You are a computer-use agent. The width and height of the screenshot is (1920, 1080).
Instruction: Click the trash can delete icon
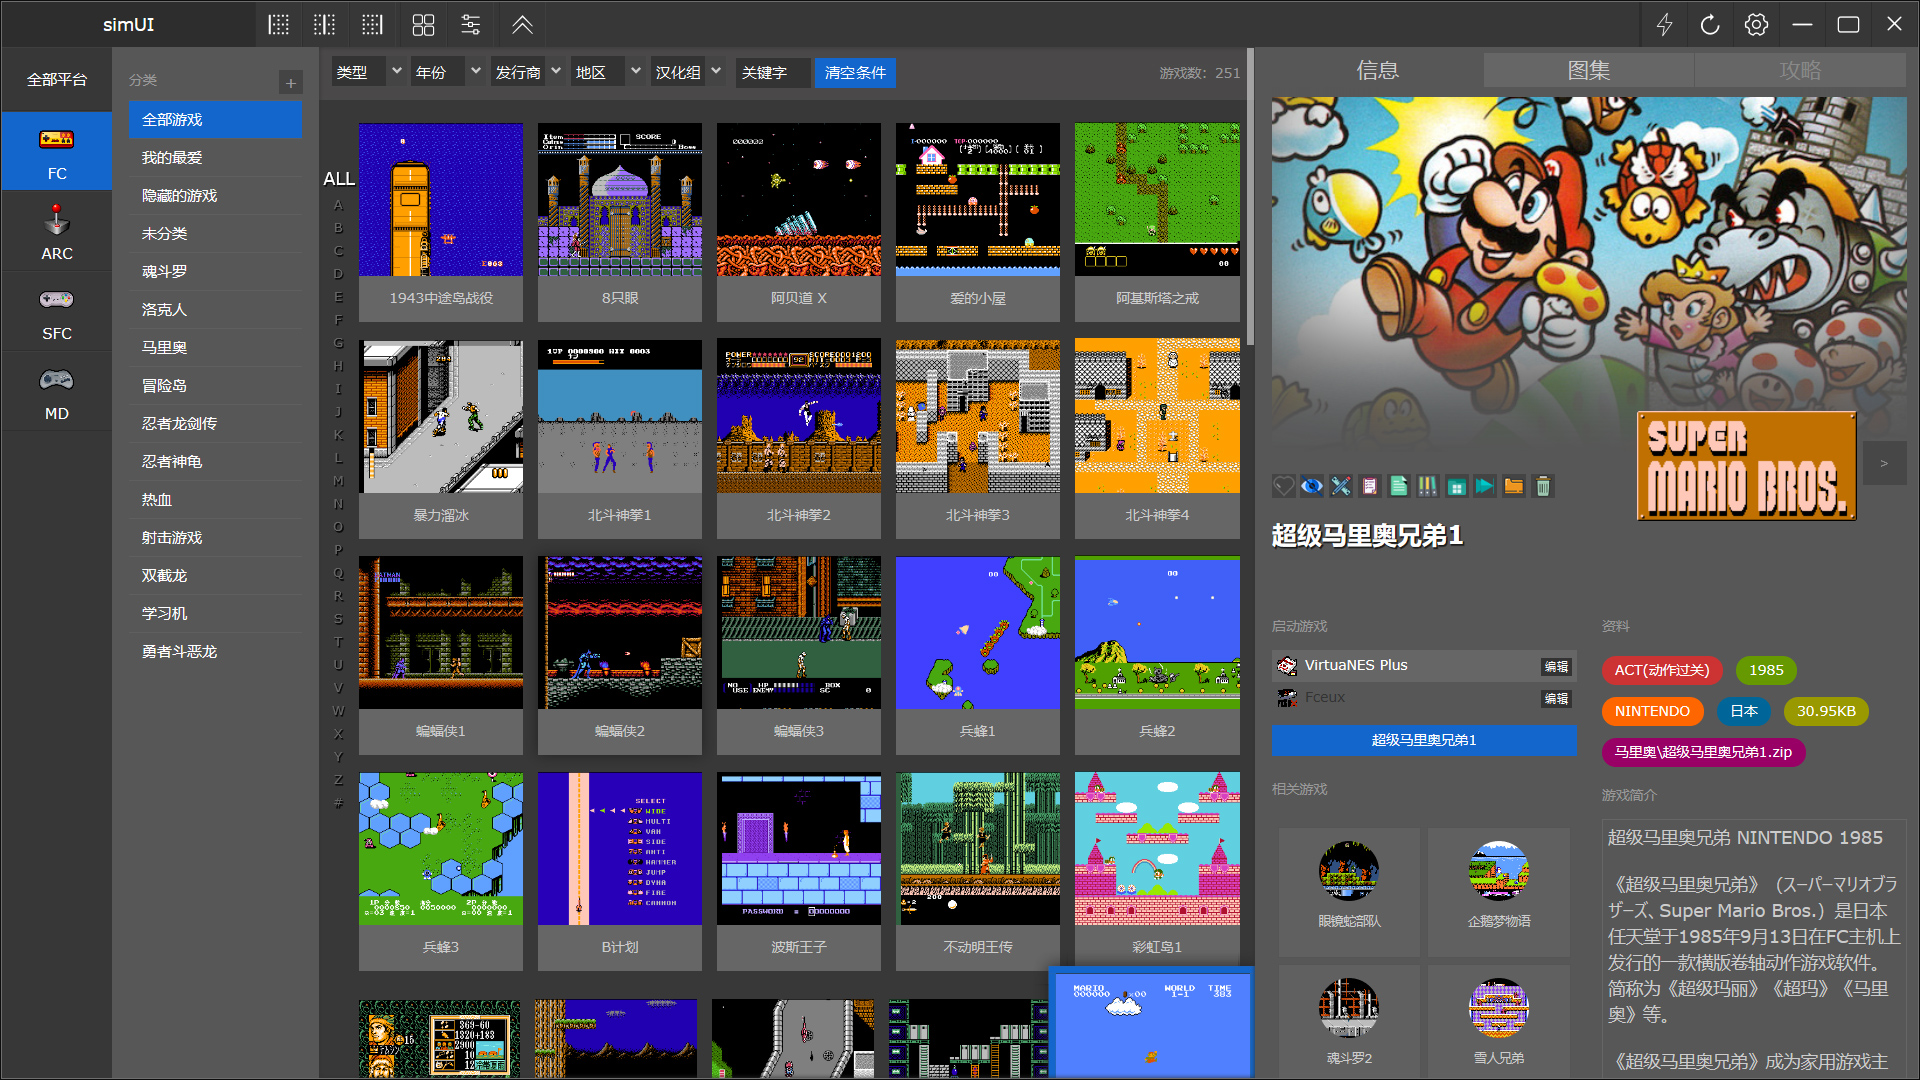point(1543,487)
